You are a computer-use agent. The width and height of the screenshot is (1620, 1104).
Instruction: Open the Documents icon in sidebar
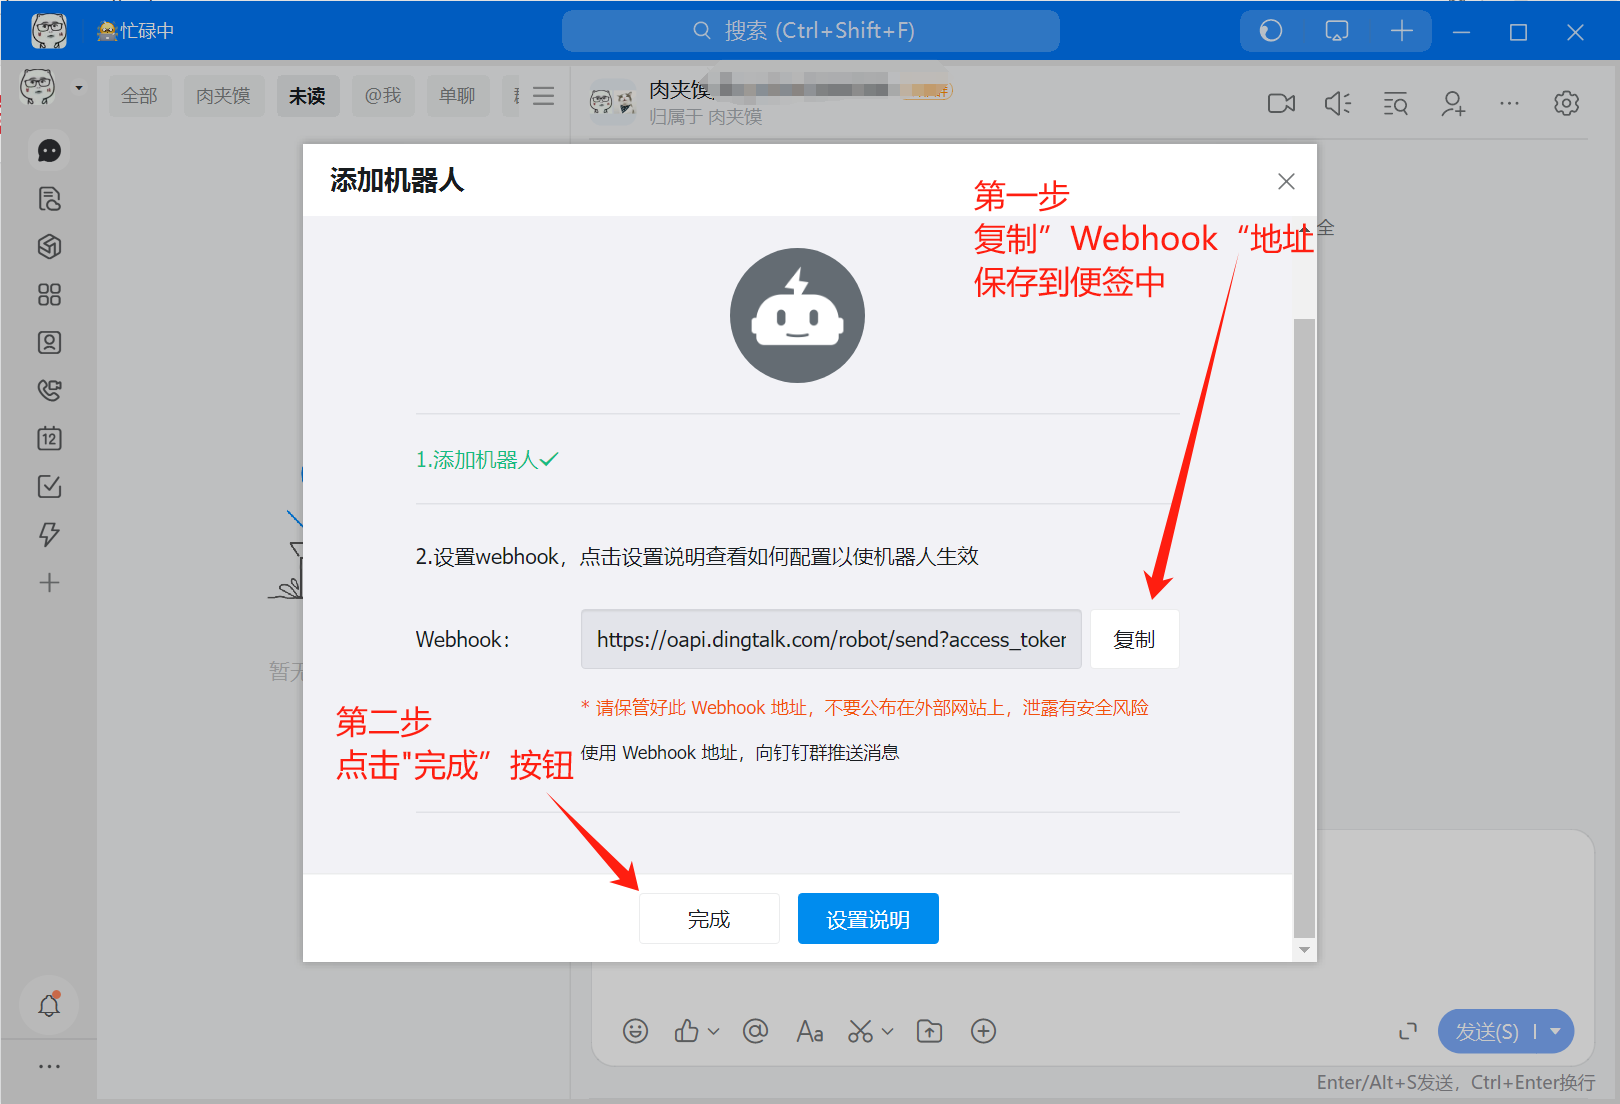click(49, 199)
